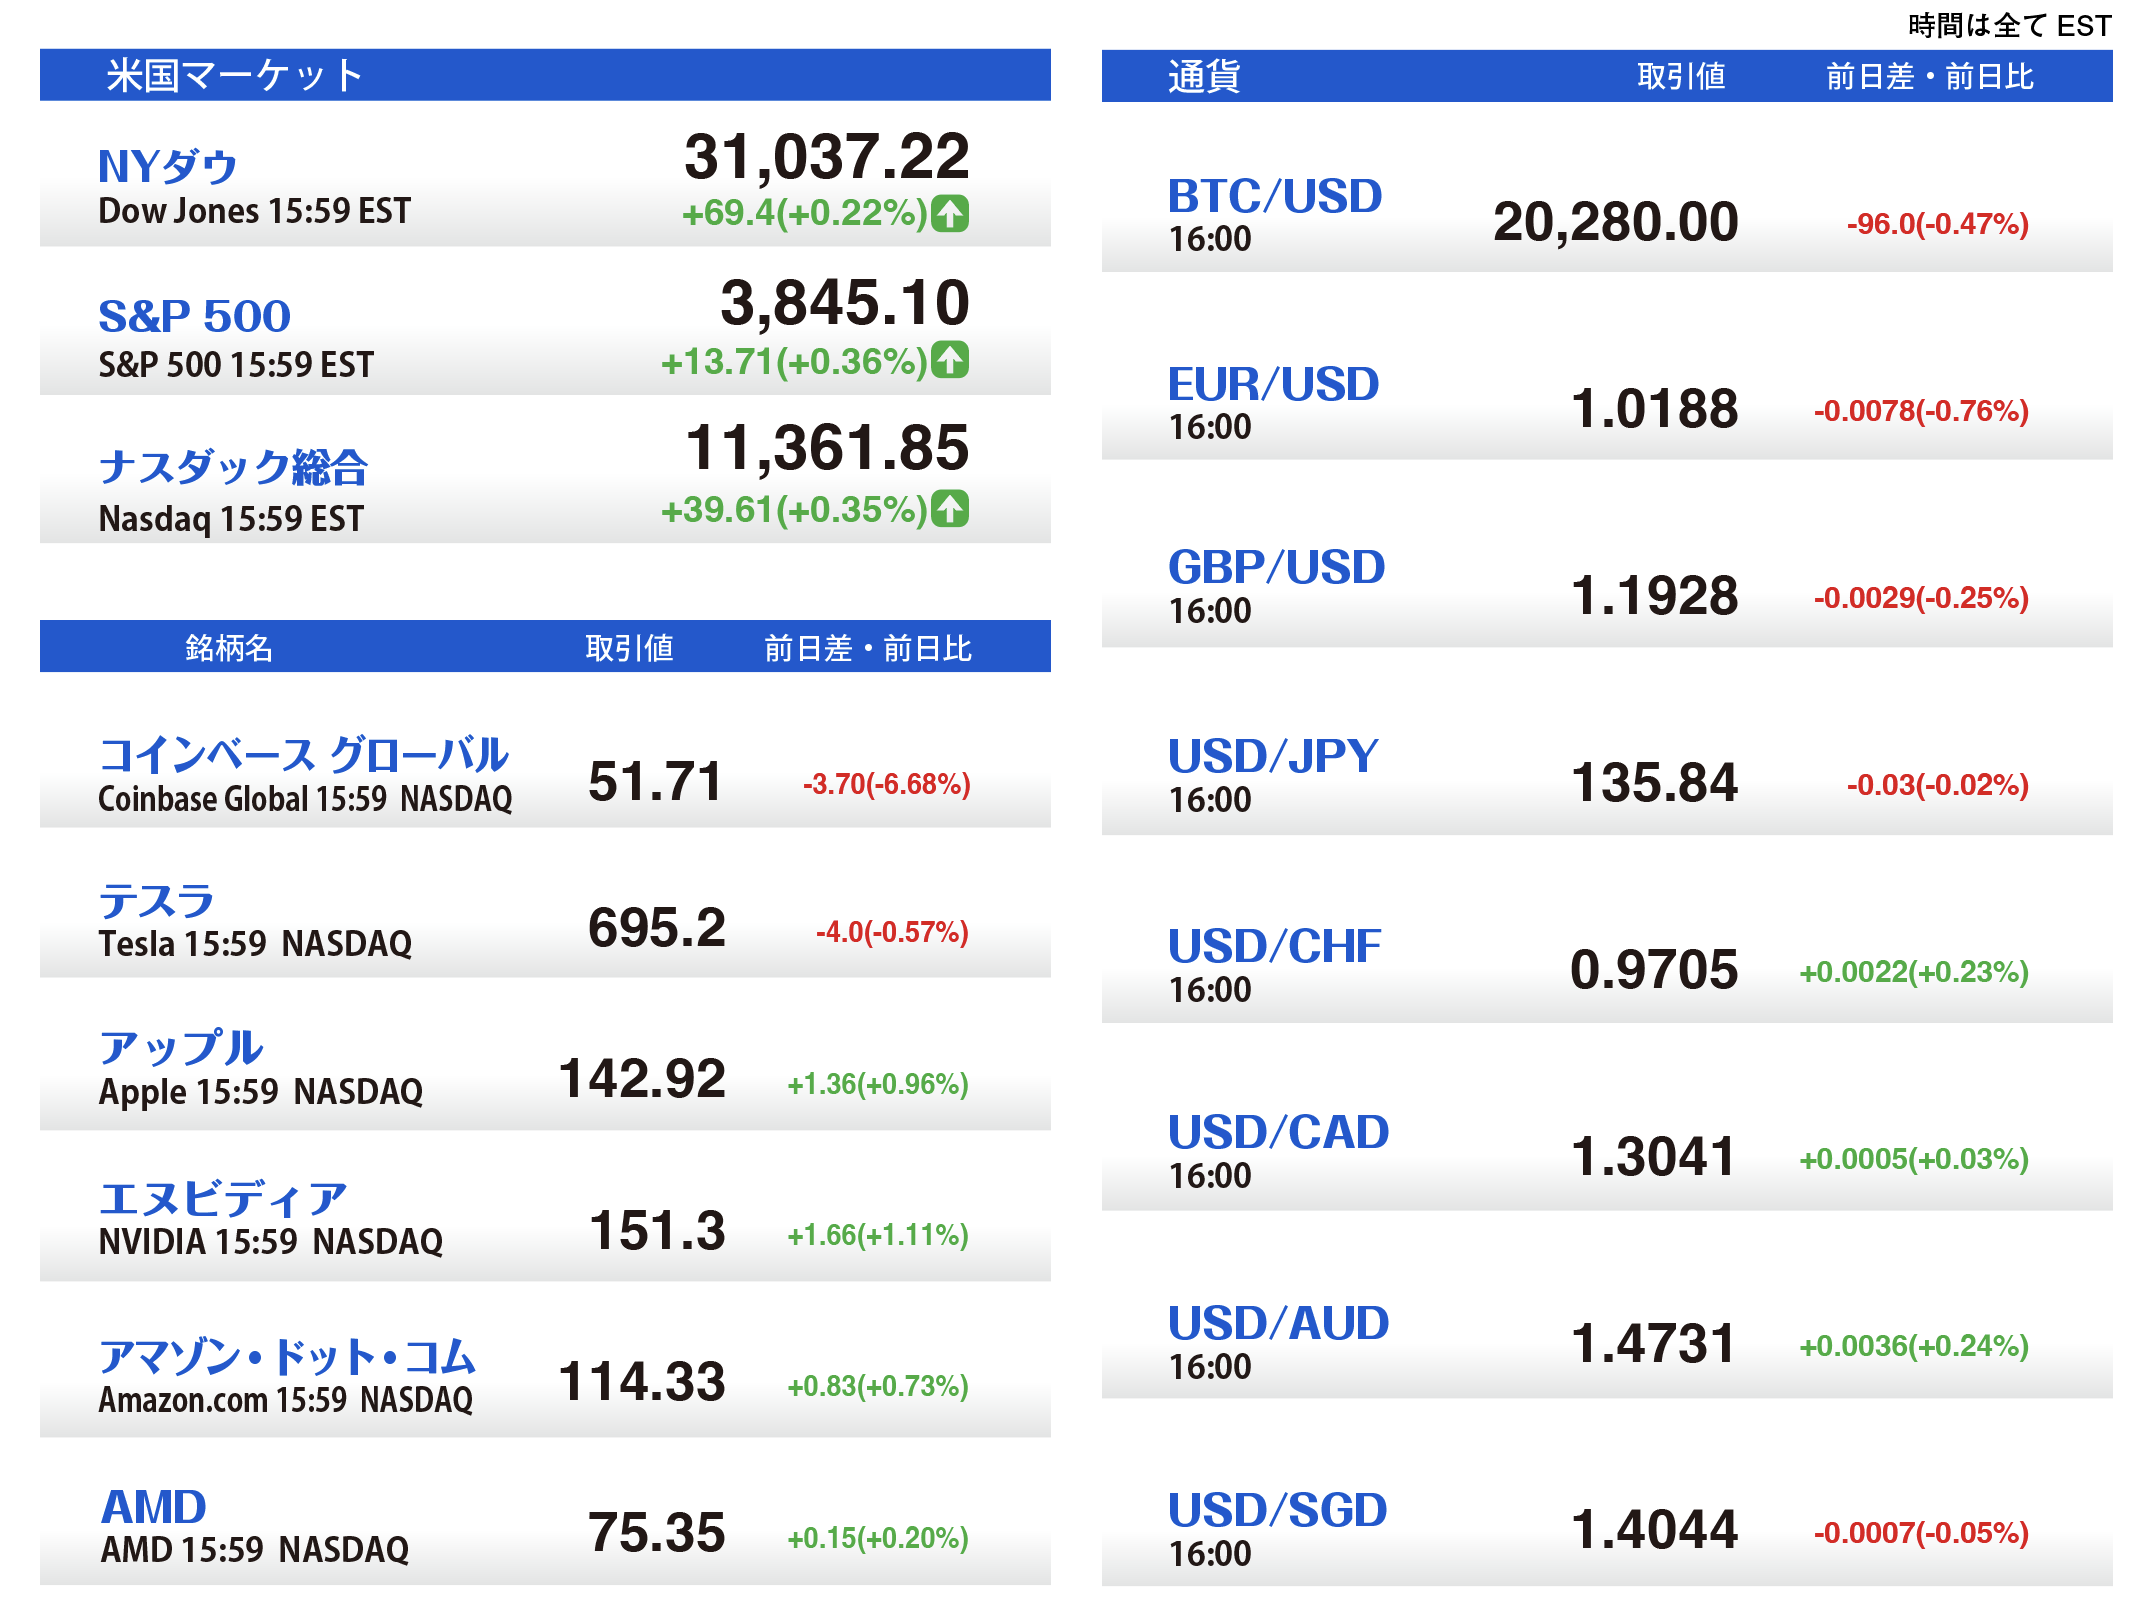Click the 米国マーケット section header
The height and width of the screenshot is (1618, 2154).
[x=234, y=76]
